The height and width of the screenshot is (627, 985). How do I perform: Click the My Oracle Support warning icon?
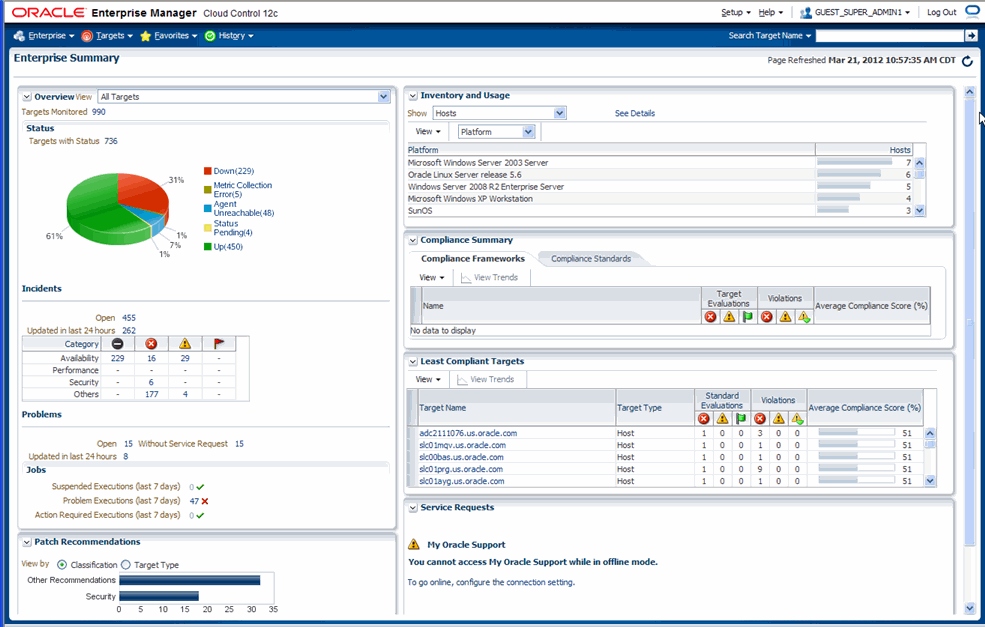(413, 544)
